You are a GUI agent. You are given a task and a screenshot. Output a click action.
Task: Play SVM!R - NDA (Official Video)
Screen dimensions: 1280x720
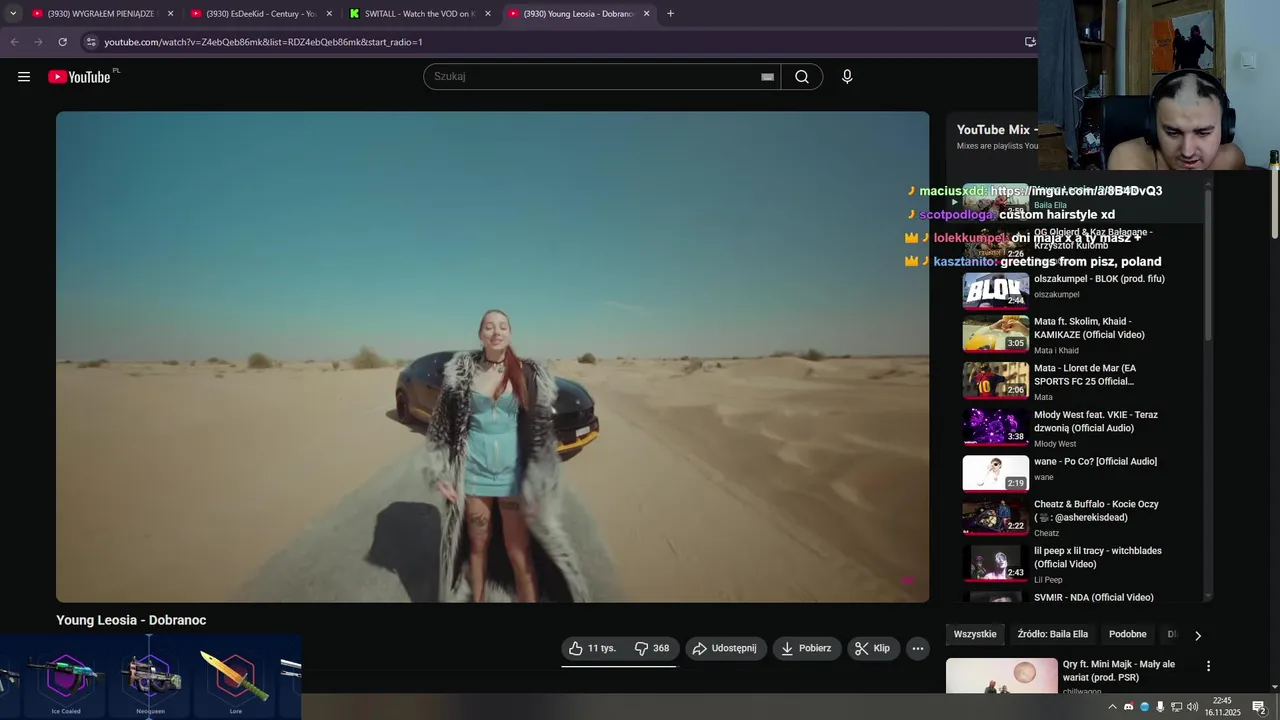[1094, 597]
